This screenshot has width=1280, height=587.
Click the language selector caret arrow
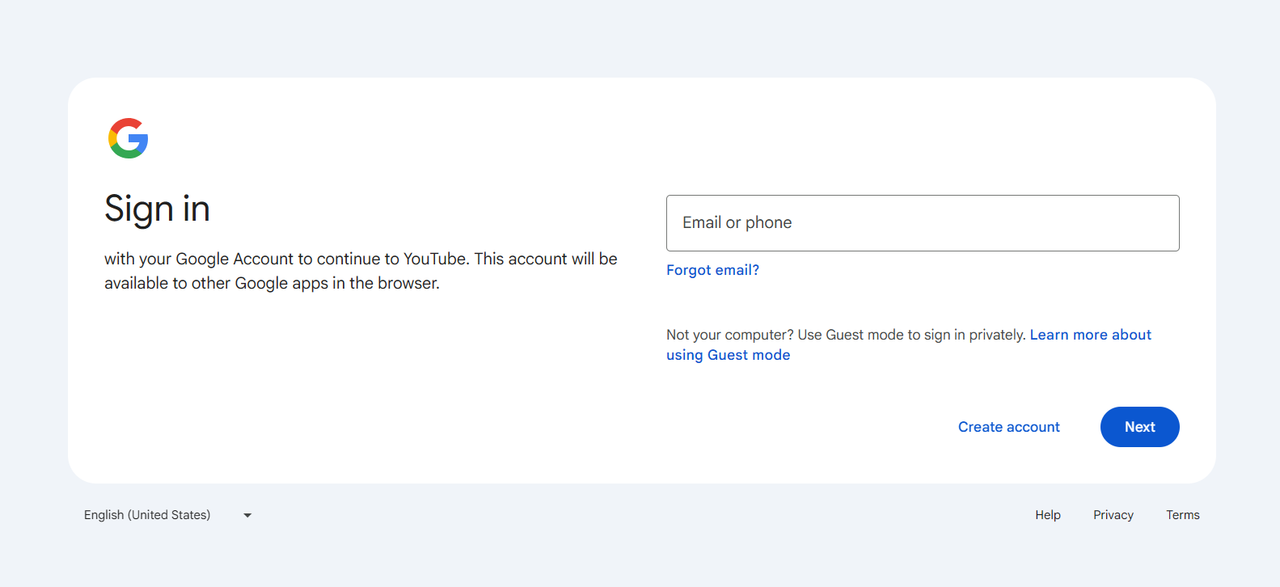(247, 516)
